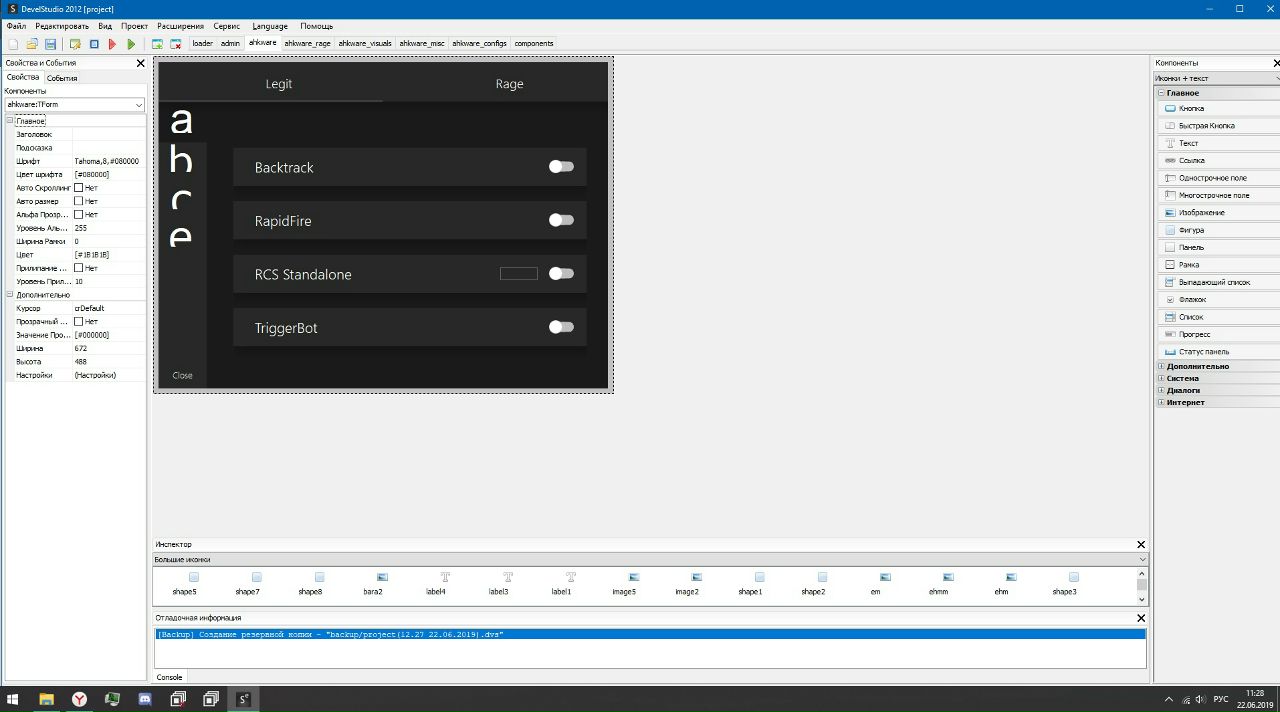Select the Флажок component
The image size is (1280, 712).
[1218, 299]
